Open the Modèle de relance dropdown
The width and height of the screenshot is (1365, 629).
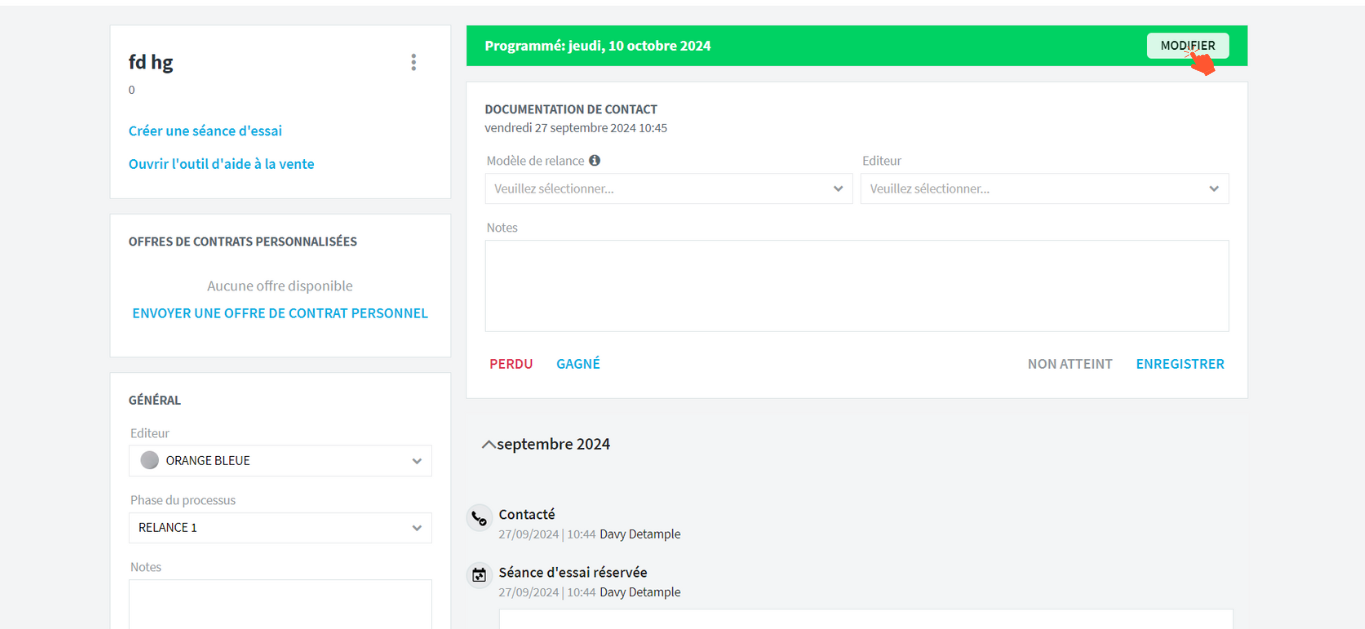[669, 188]
